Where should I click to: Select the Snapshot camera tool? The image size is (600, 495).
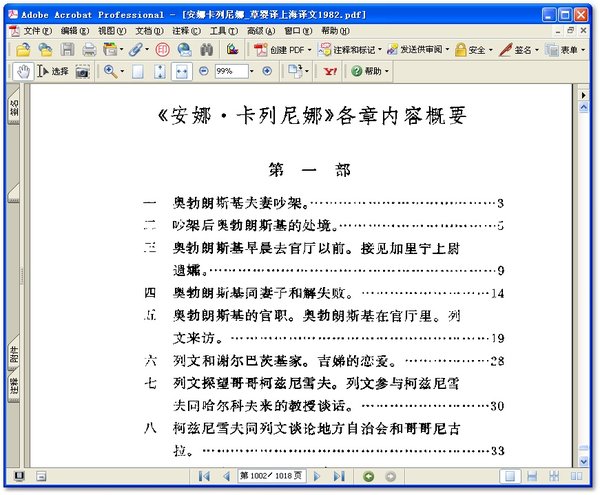pyautogui.click(x=82, y=72)
